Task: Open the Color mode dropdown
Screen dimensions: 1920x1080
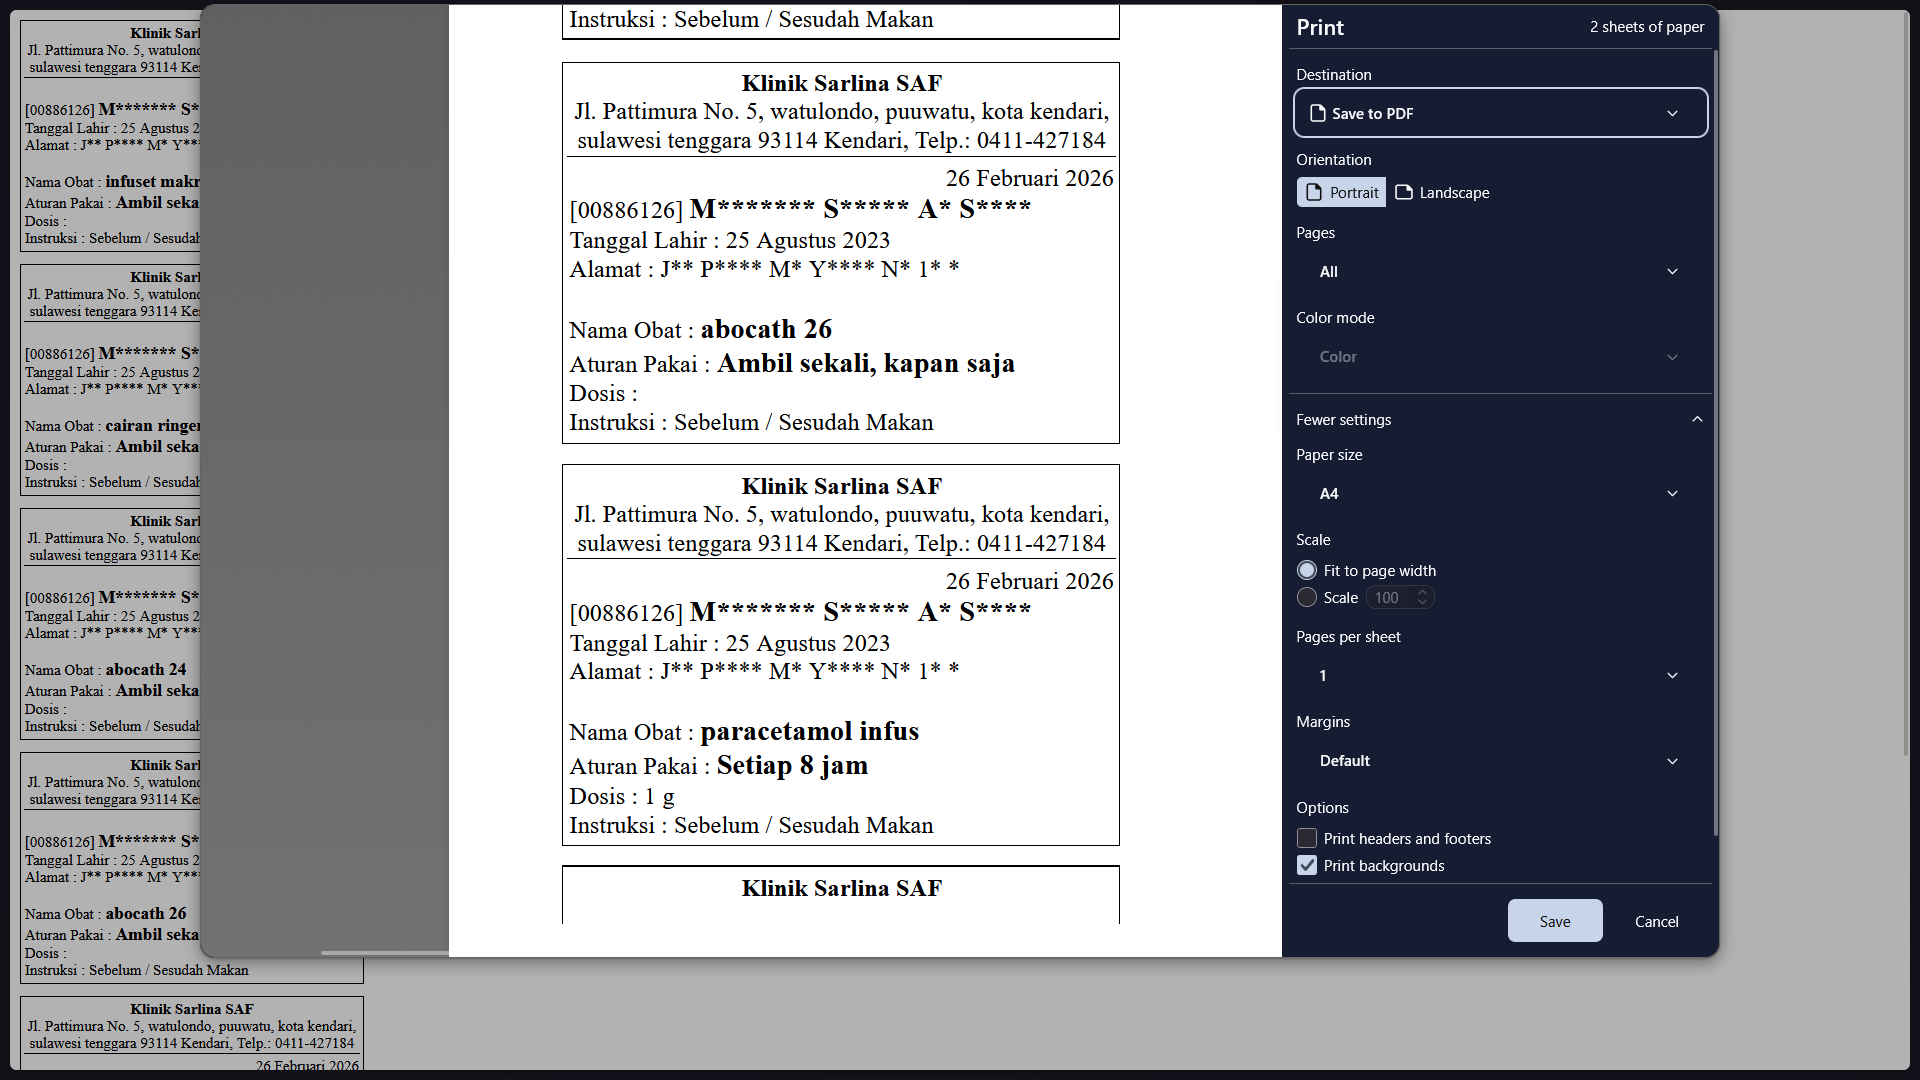Action: [1500, 357]
